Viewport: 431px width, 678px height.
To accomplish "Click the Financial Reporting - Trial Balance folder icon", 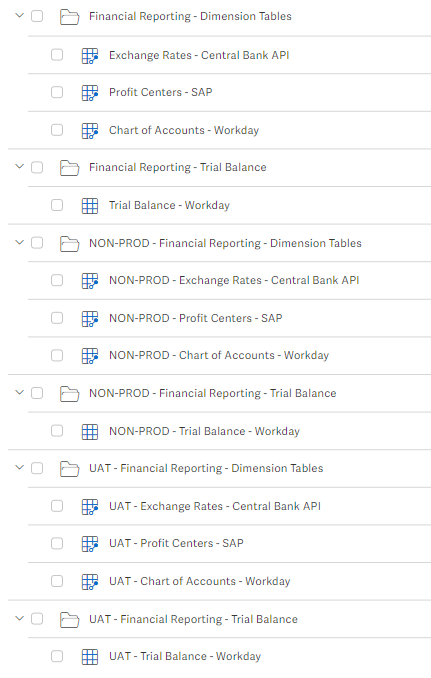I will [x=69, y=168].
